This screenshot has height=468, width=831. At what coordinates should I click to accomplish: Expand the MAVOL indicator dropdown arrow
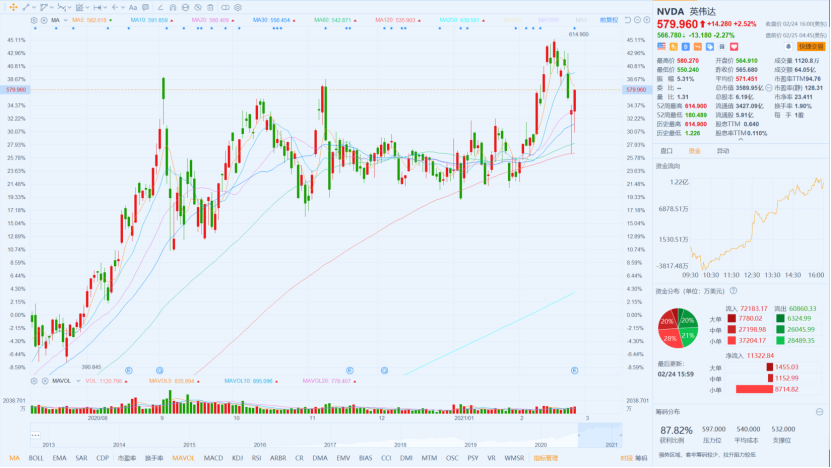(x=78, y=381)
